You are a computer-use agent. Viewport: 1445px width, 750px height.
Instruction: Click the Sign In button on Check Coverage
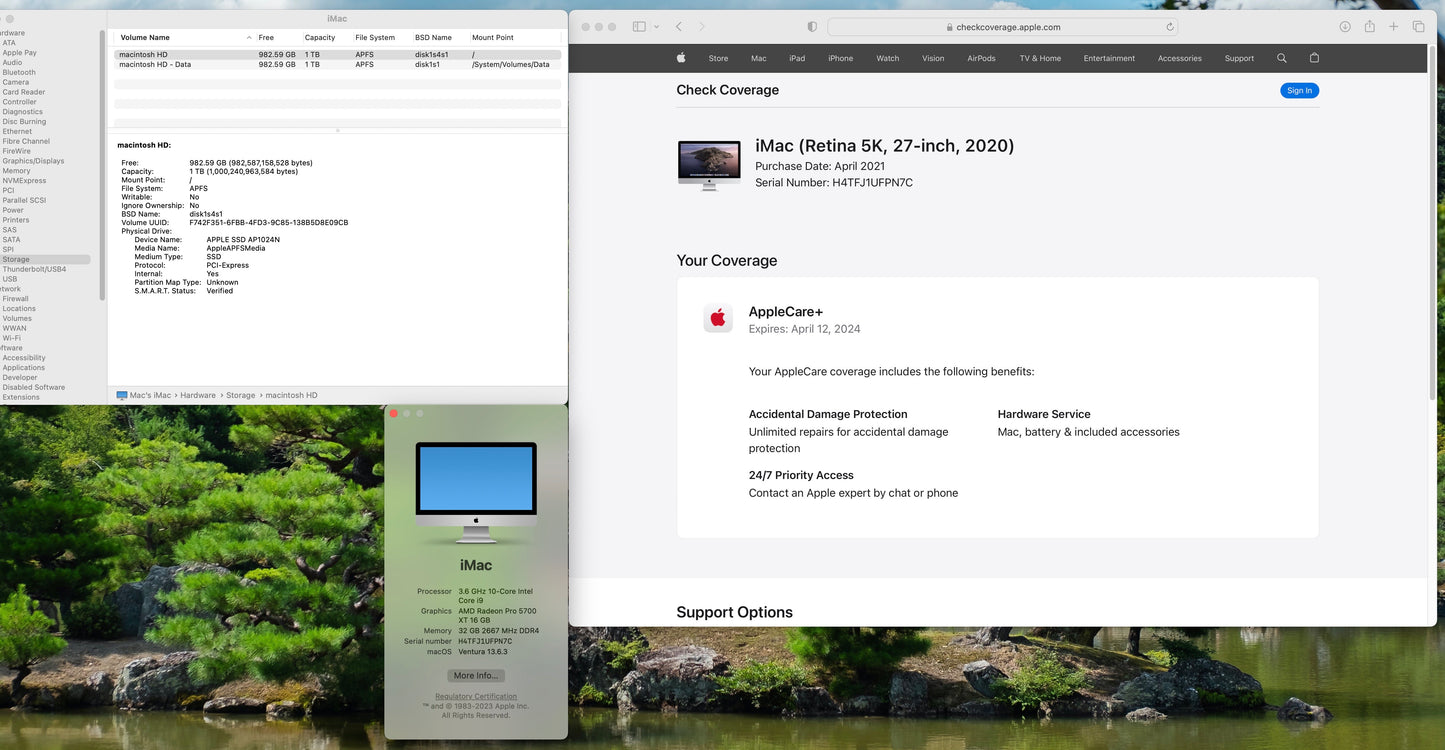click(x=1299, y=90)
